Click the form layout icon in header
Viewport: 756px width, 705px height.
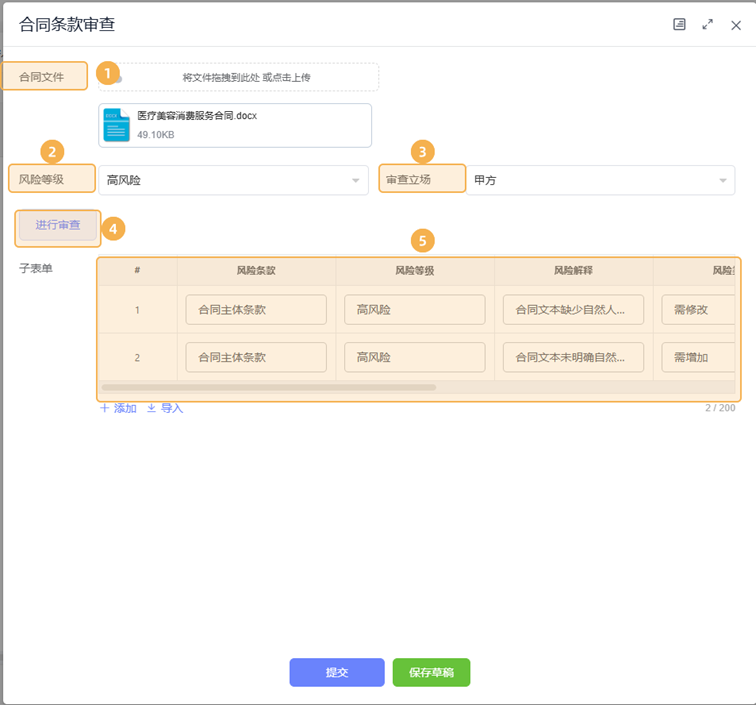click(x=680, y=25)
